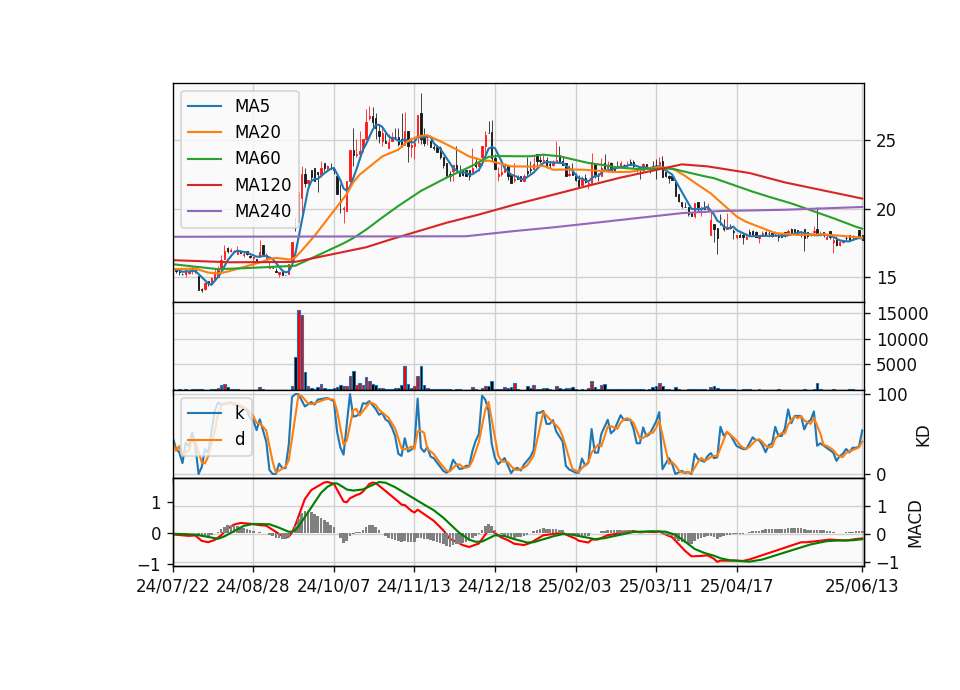Click the 25/02/03 date axis label

[575, 586]
